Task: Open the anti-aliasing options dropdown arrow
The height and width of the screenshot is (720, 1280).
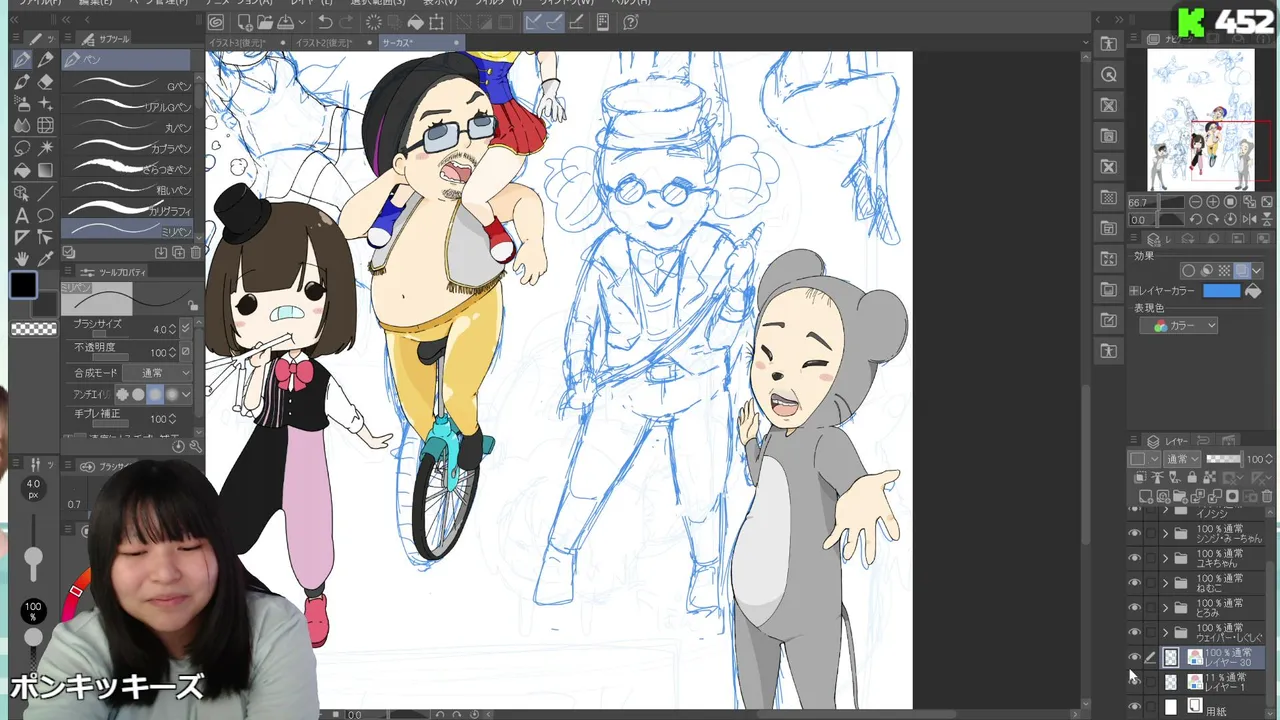Action: tap(186, 394)
